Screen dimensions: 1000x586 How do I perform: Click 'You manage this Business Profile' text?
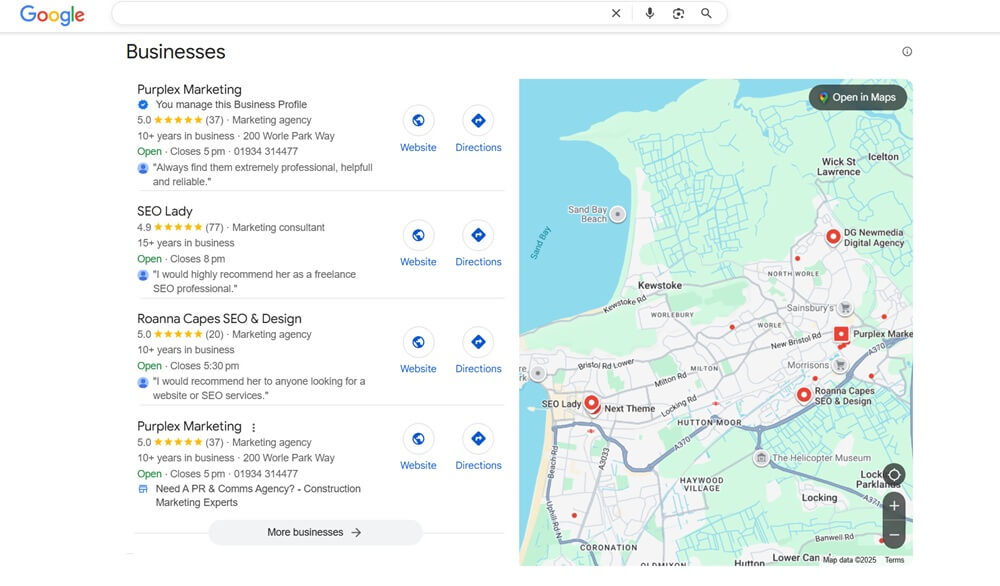tap(231, 105)
